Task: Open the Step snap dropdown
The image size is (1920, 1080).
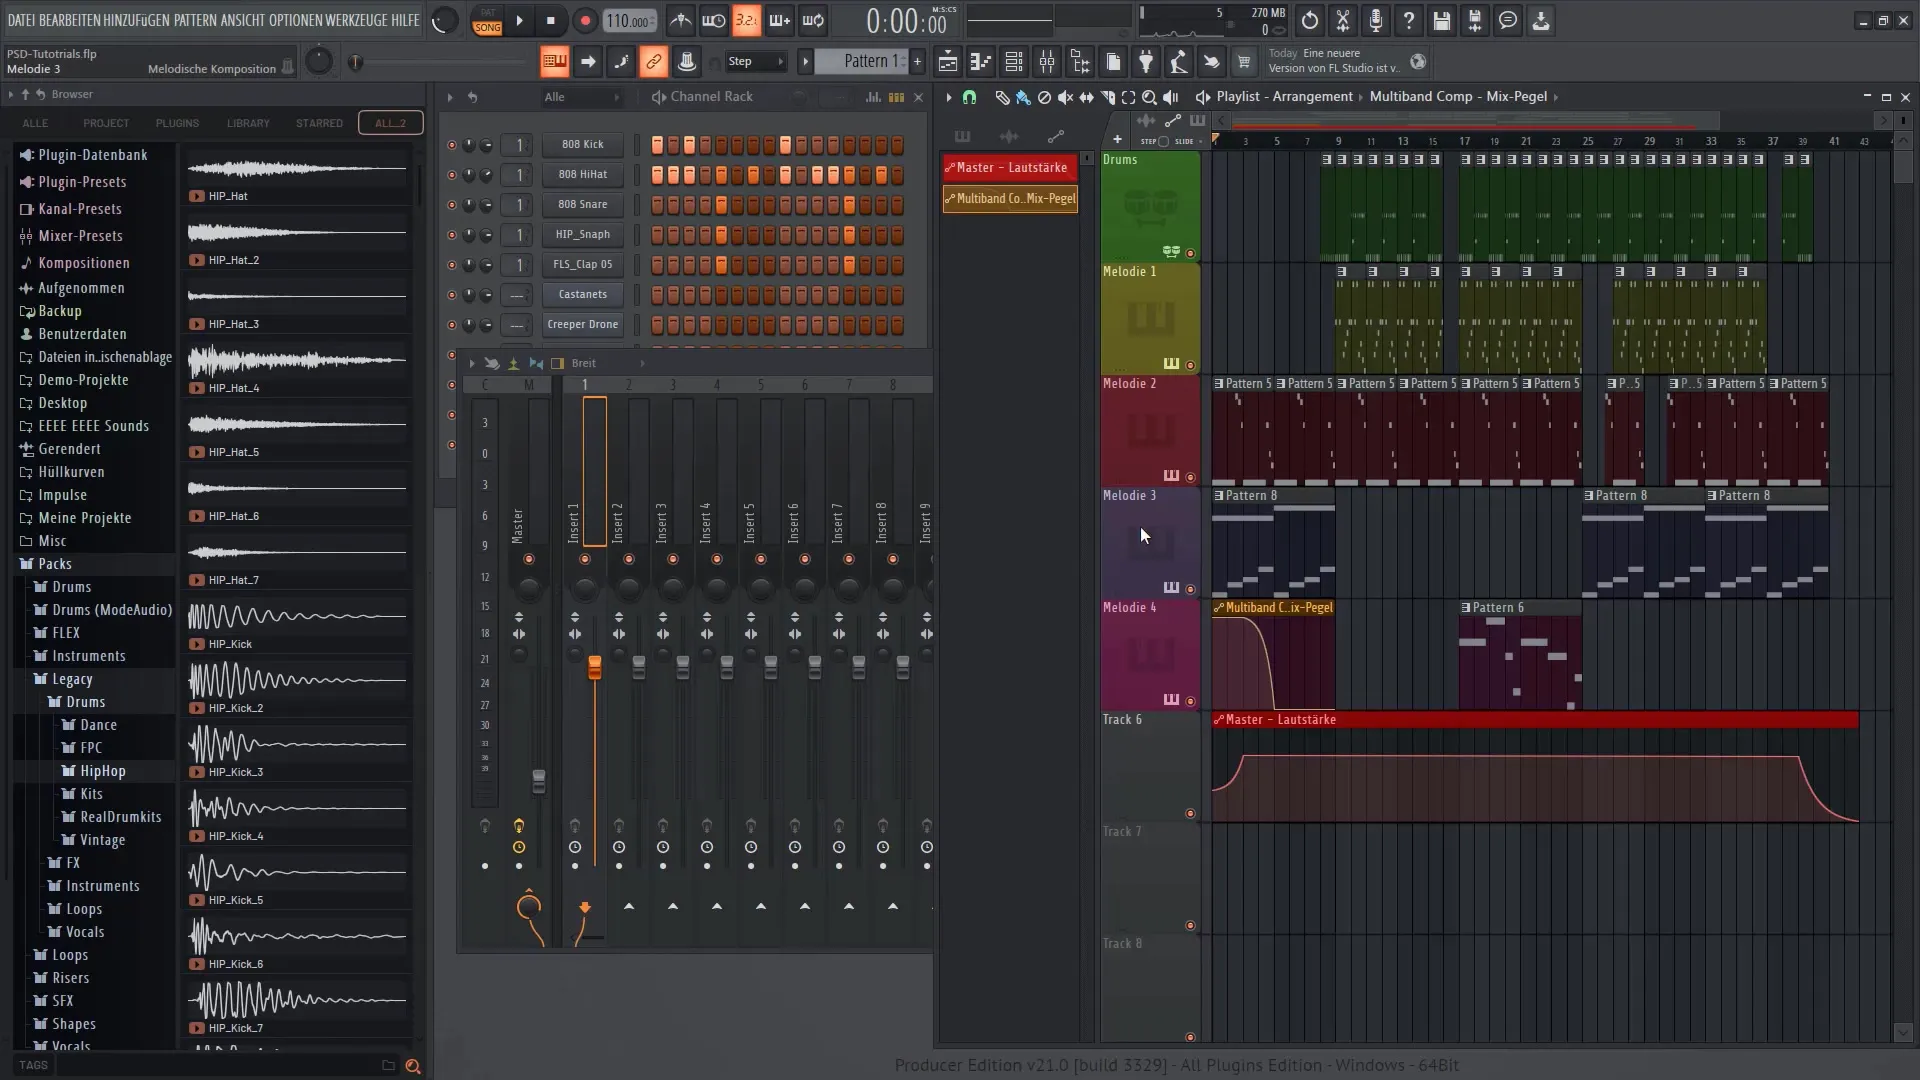Action: pos(756,62)
